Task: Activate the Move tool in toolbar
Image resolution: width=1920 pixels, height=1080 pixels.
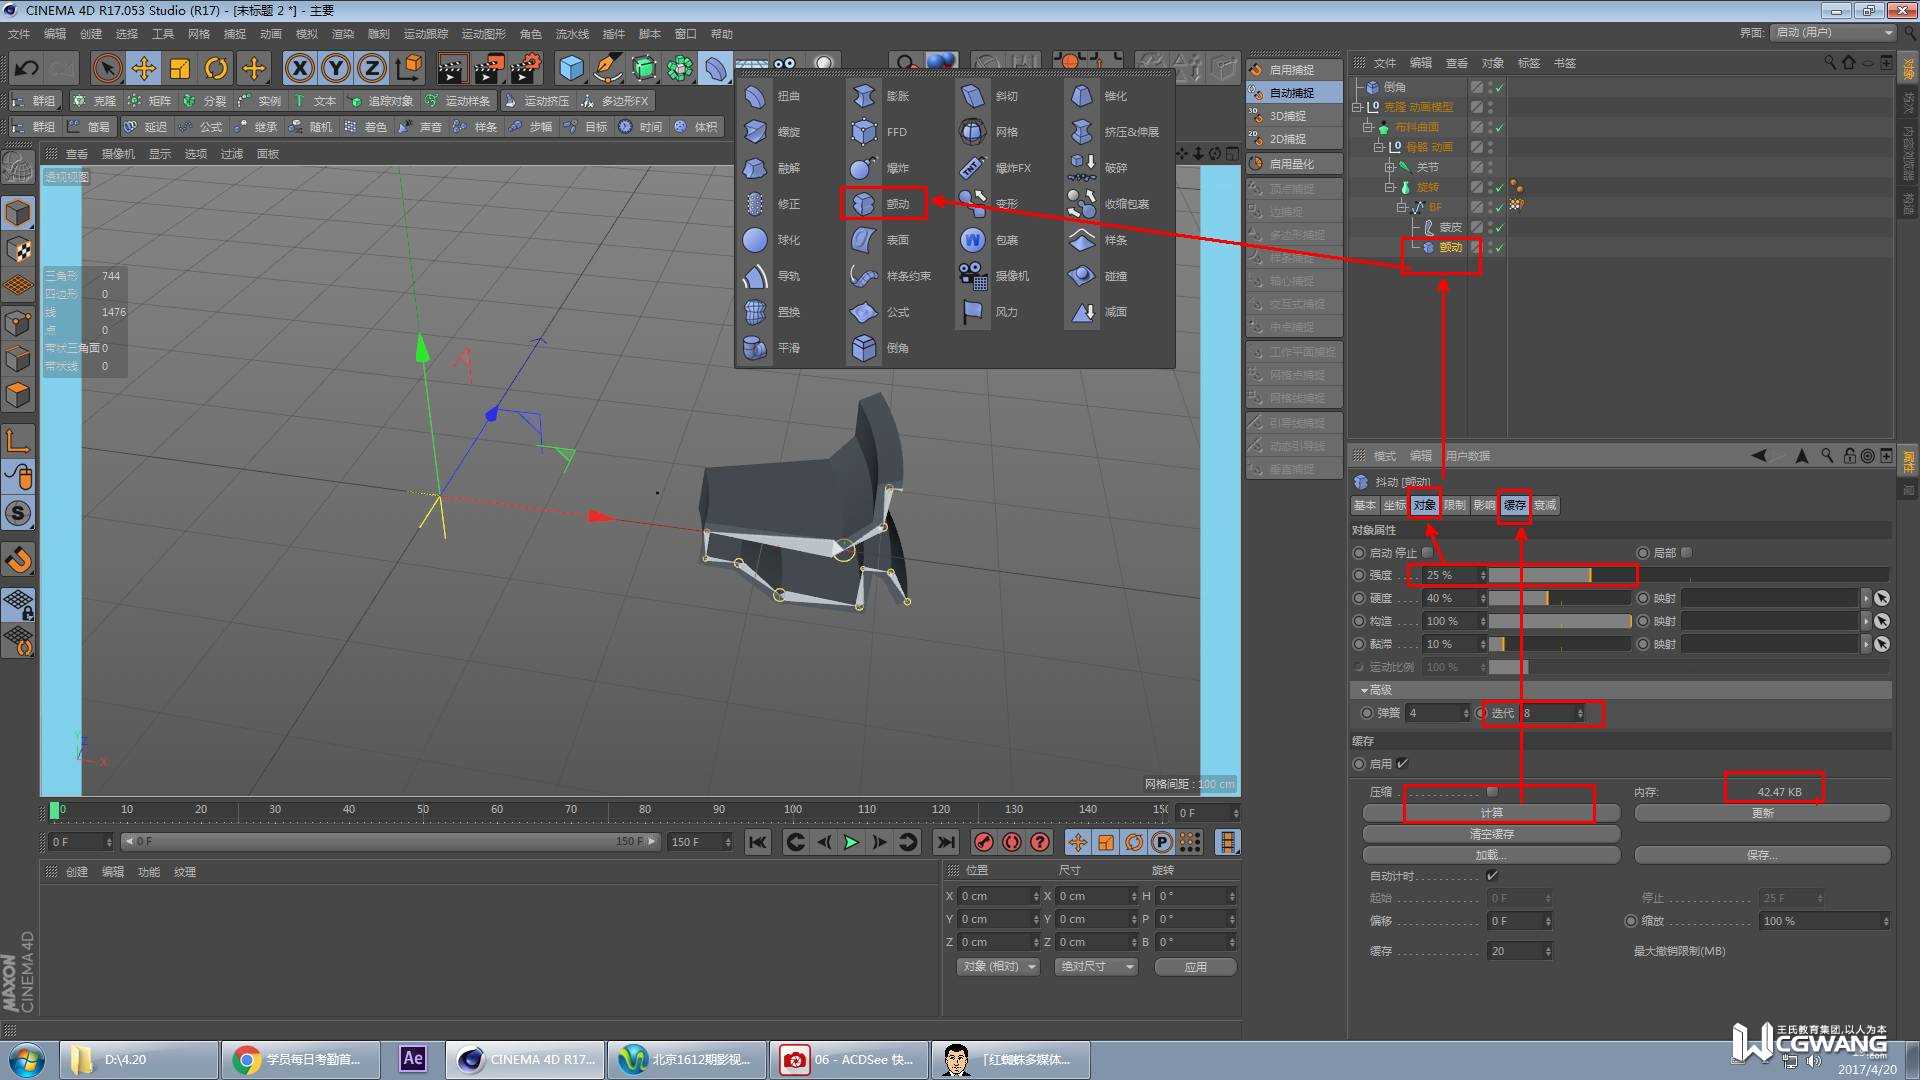Action: click(143, 68)
